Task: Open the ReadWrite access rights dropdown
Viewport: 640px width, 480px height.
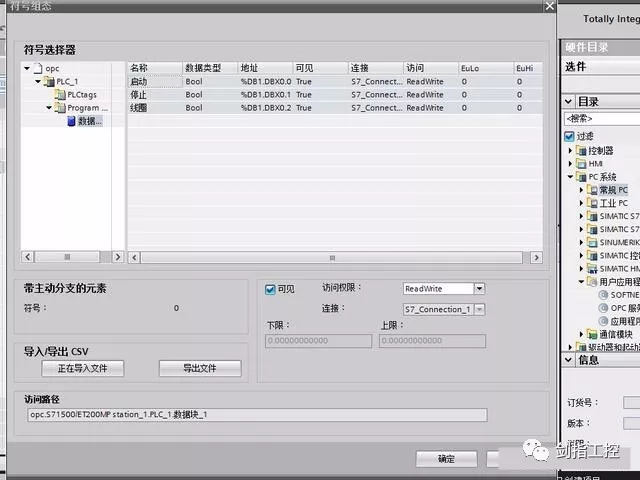Action: pyautogui.click(x=479, y=289)
